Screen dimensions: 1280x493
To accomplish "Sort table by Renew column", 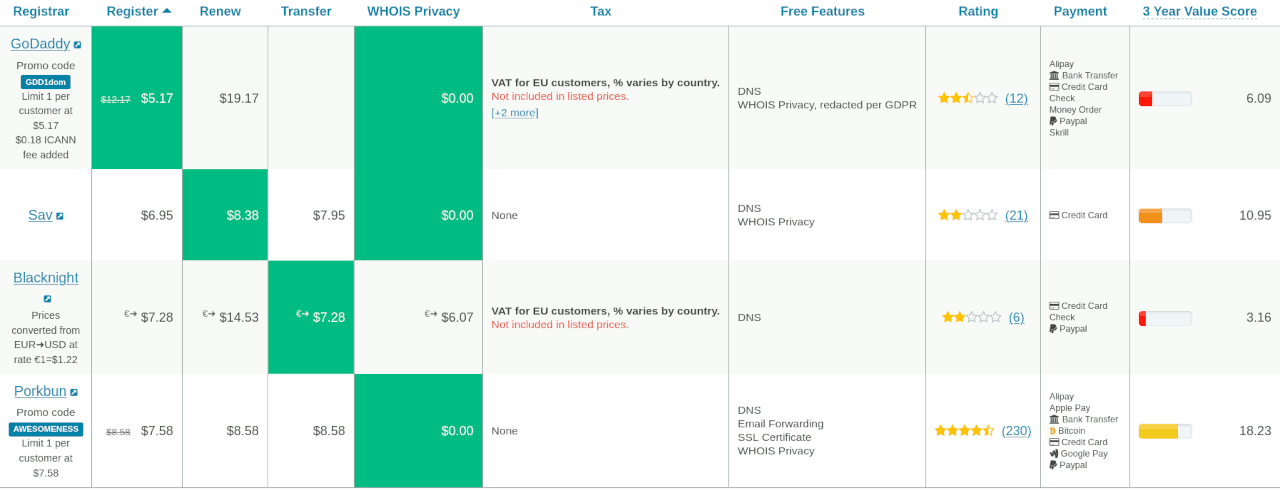I will (x=220, y=12).
